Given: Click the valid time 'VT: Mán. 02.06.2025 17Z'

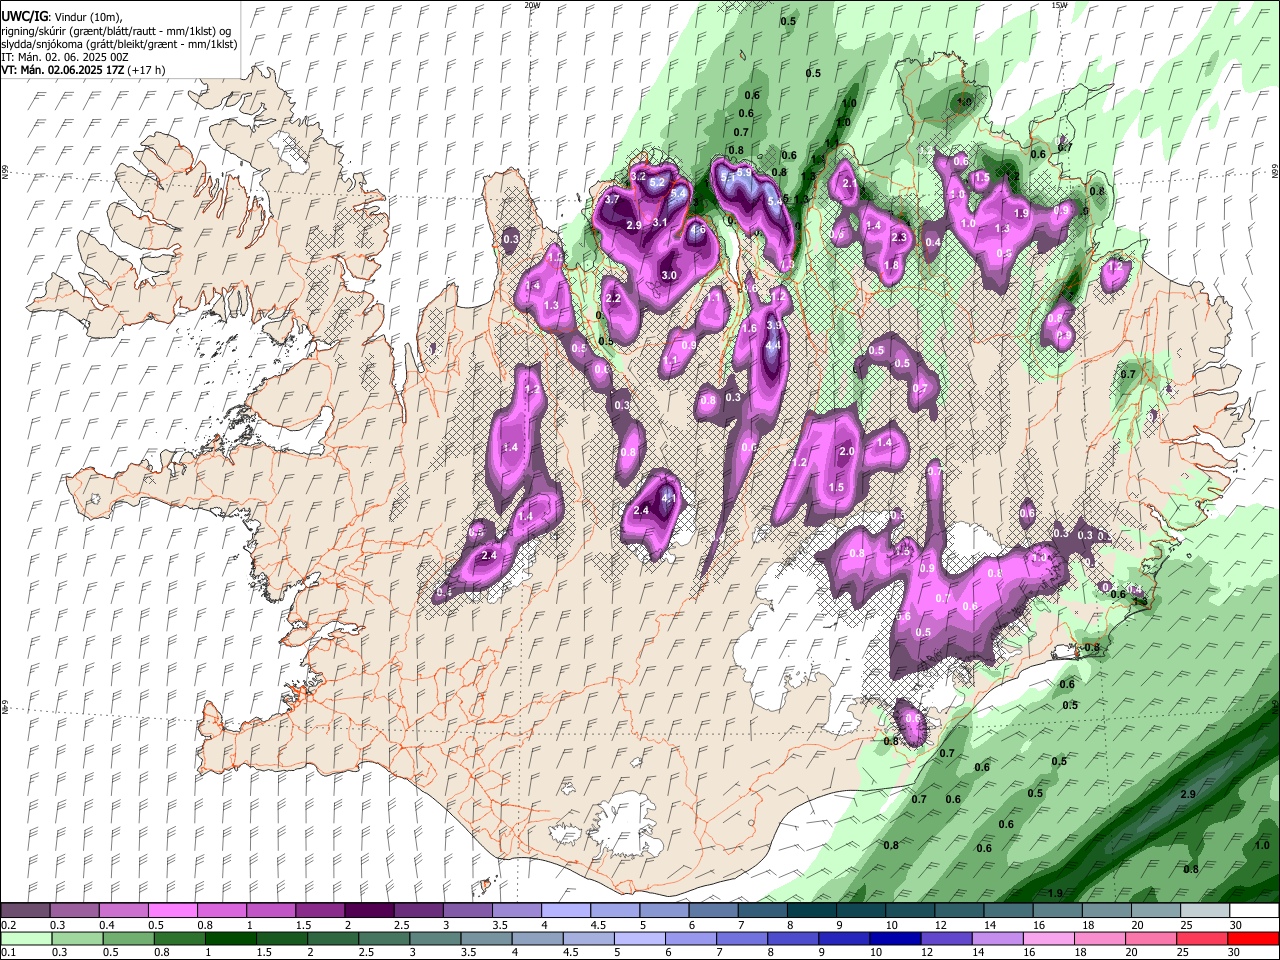Looking at the screenshot, I should tap(62, 70).
